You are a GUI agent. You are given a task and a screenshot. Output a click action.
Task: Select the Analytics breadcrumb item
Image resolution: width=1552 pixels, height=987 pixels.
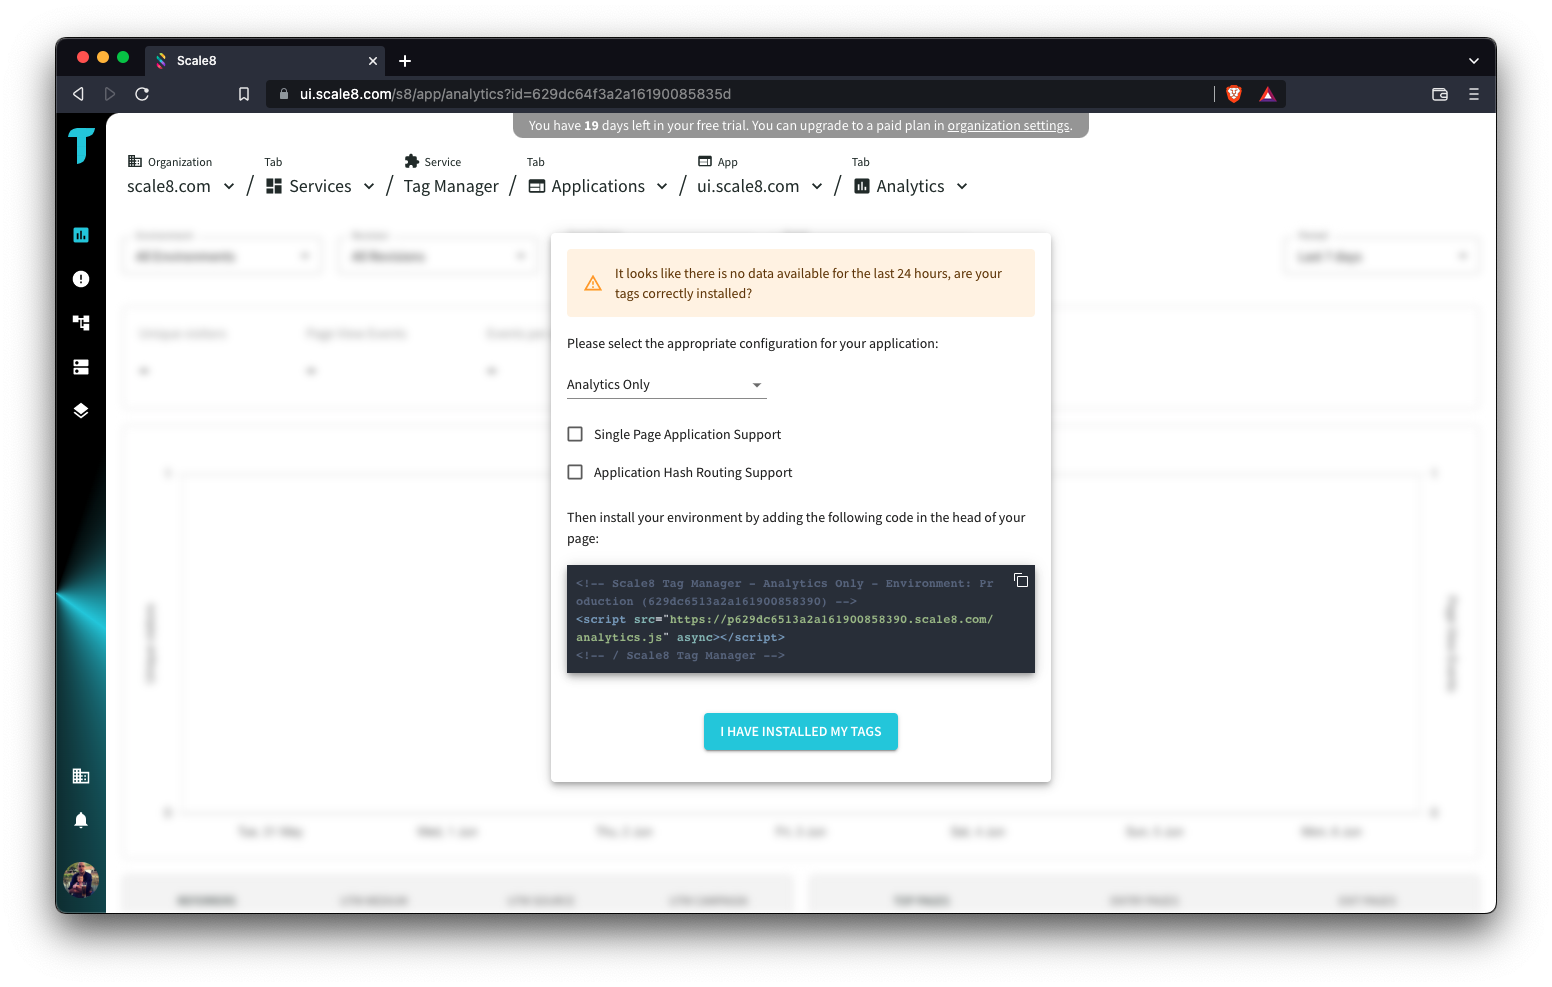[899, 186]
